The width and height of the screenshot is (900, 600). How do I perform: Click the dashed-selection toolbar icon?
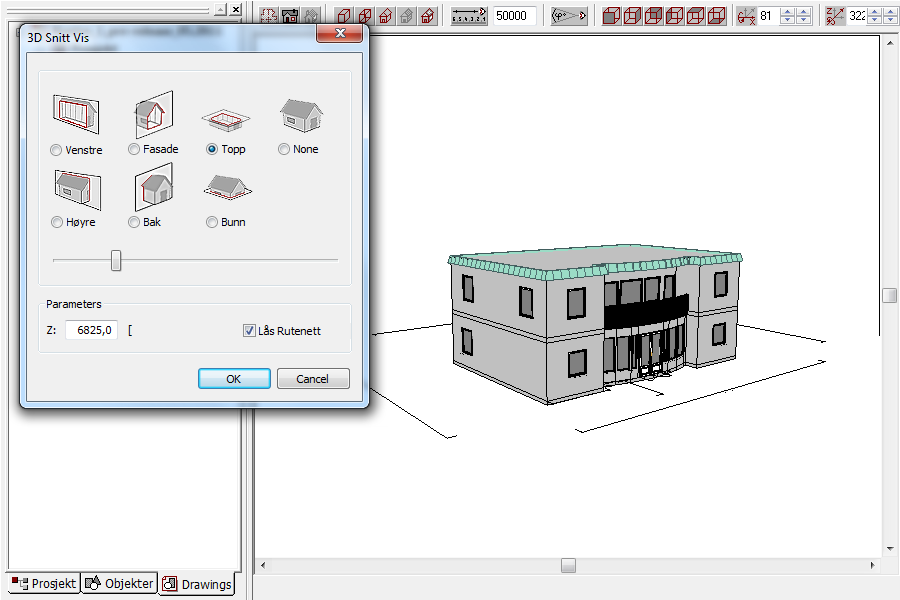click(x=269, y=16)
